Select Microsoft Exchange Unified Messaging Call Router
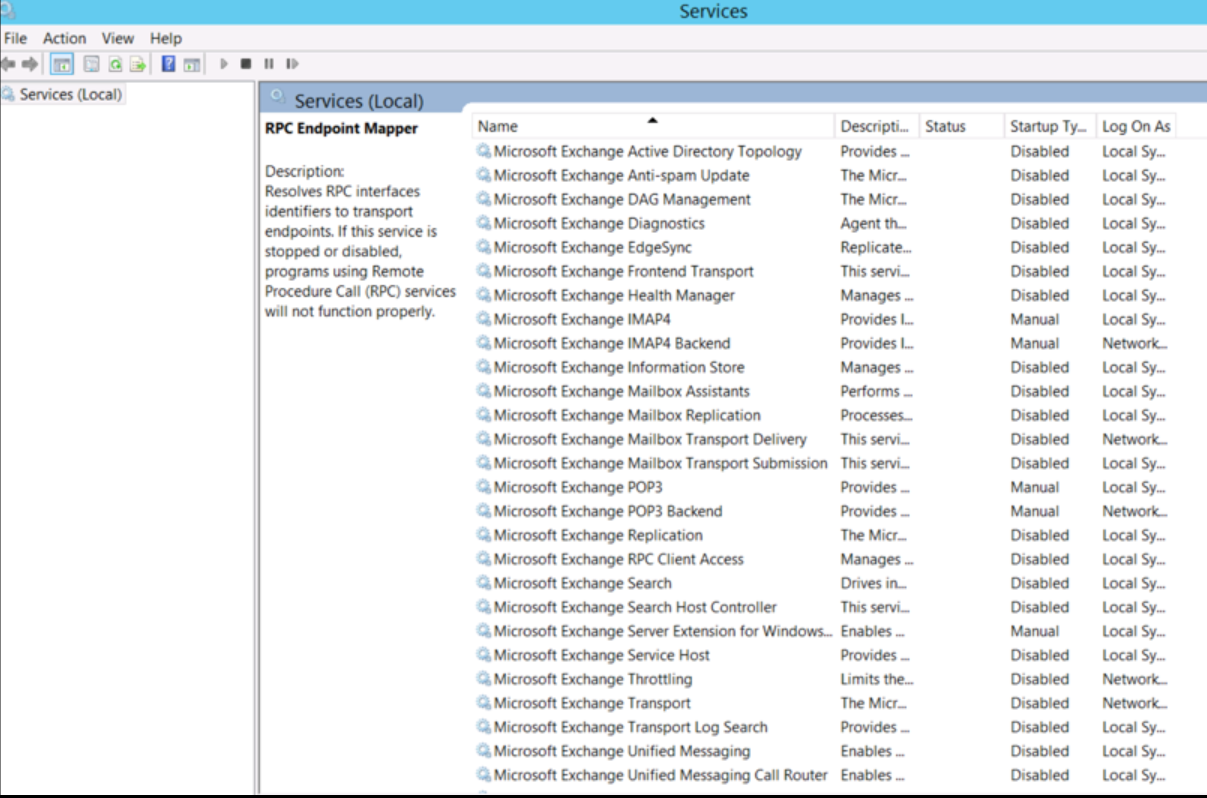The width and height of the screenshot is (1207, 798). point(661,776)
